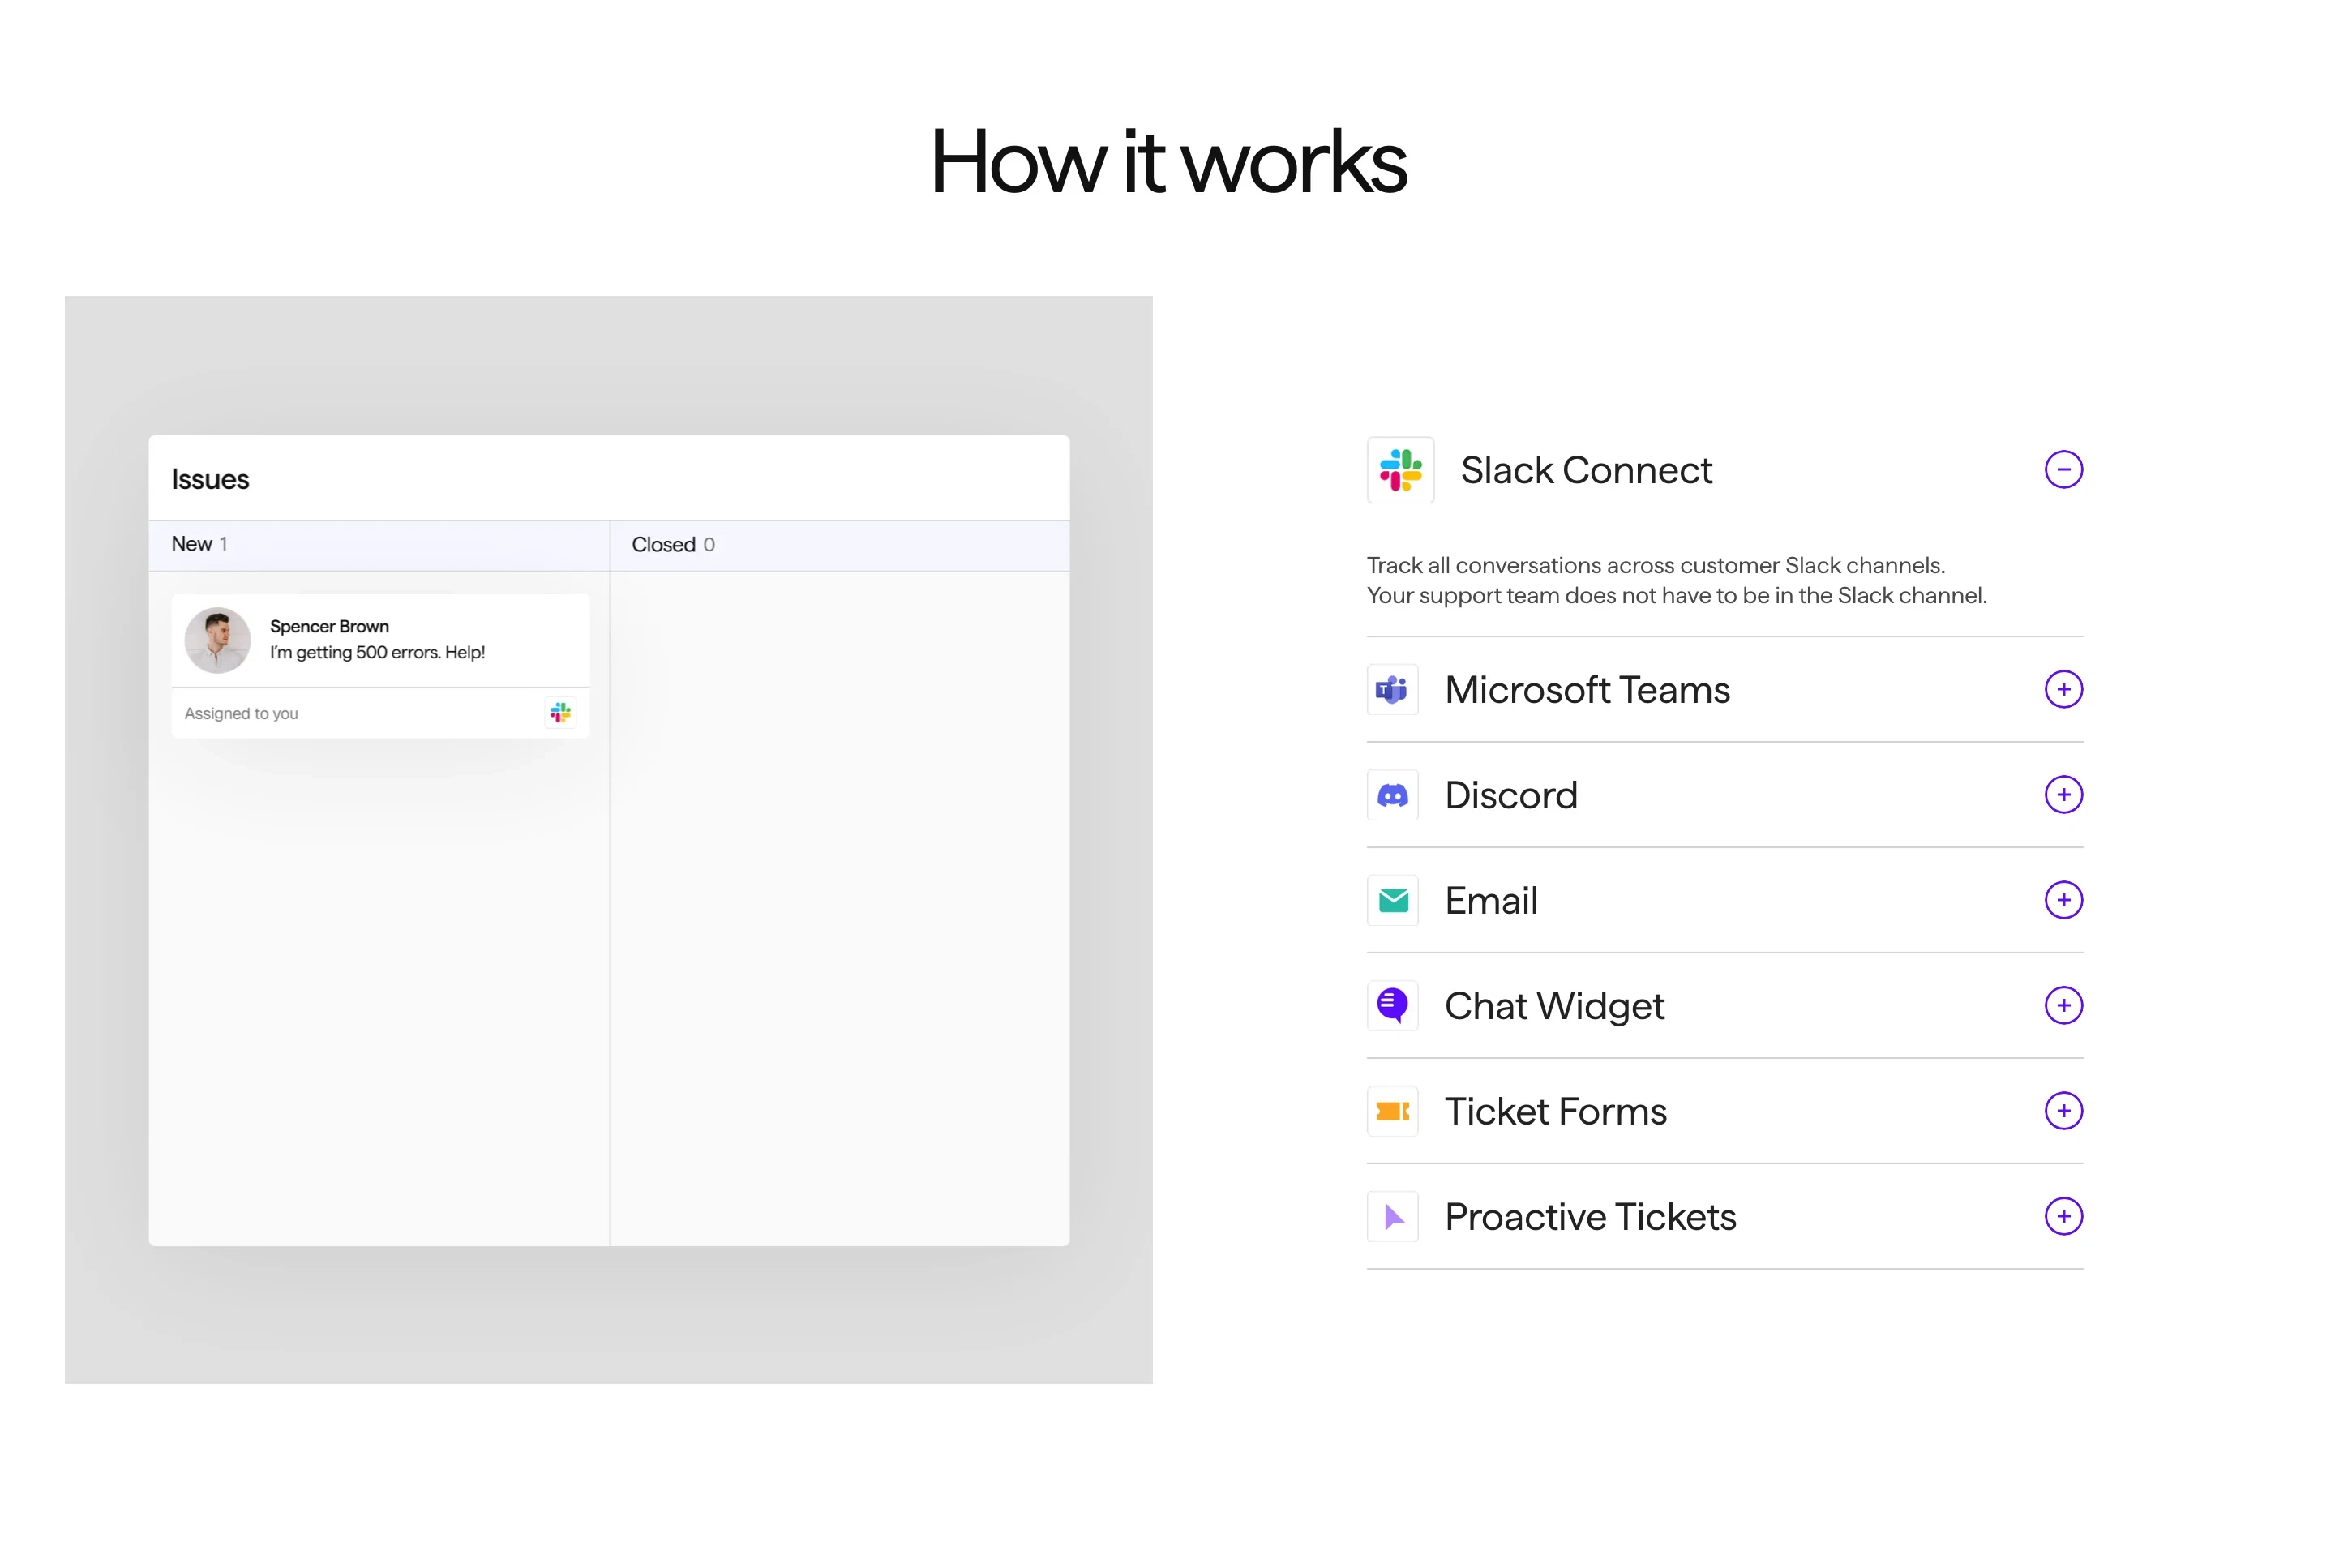Screen dimensions: 2335x1568
Task: Expand the Ticket Forms plus button
Action: point(2062,1111)
